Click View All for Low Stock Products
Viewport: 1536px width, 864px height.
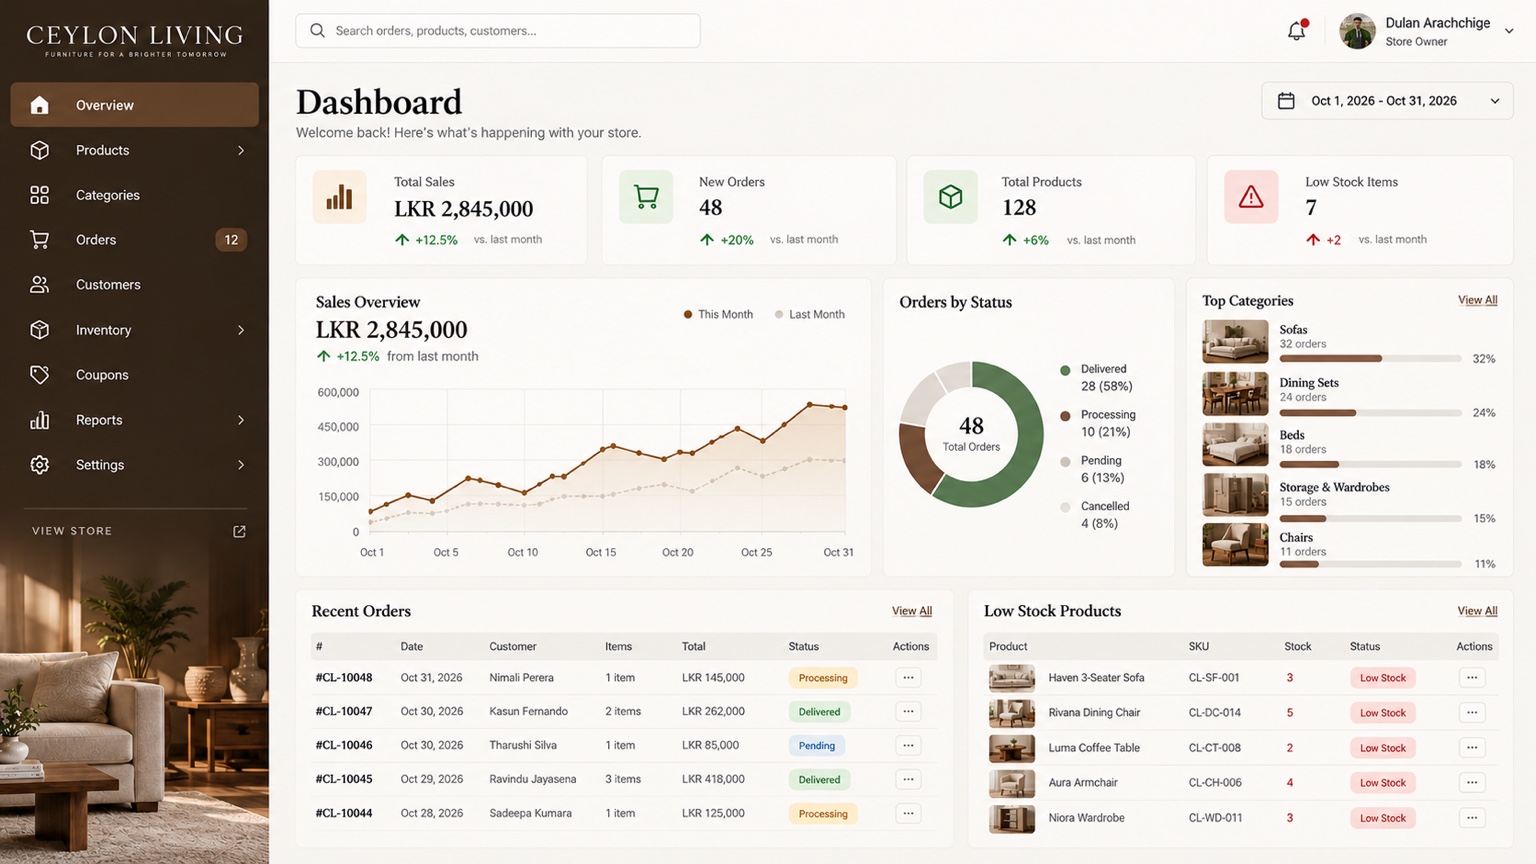click(x=1477, y=611)
